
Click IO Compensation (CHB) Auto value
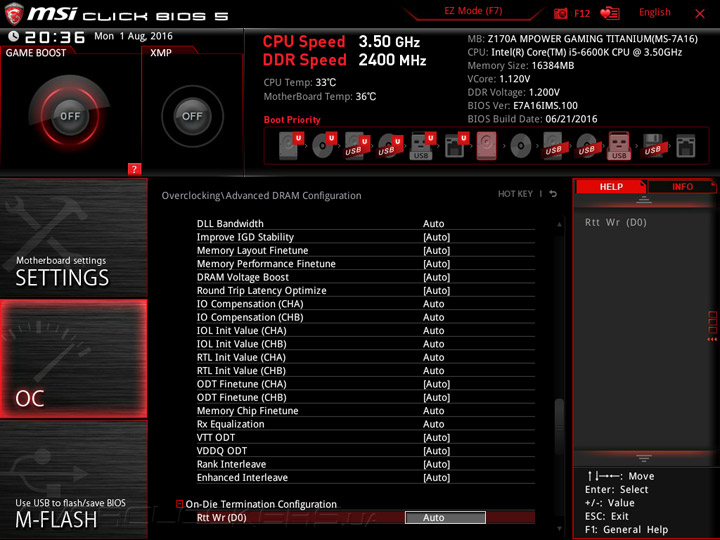click(x=433, y=317)
